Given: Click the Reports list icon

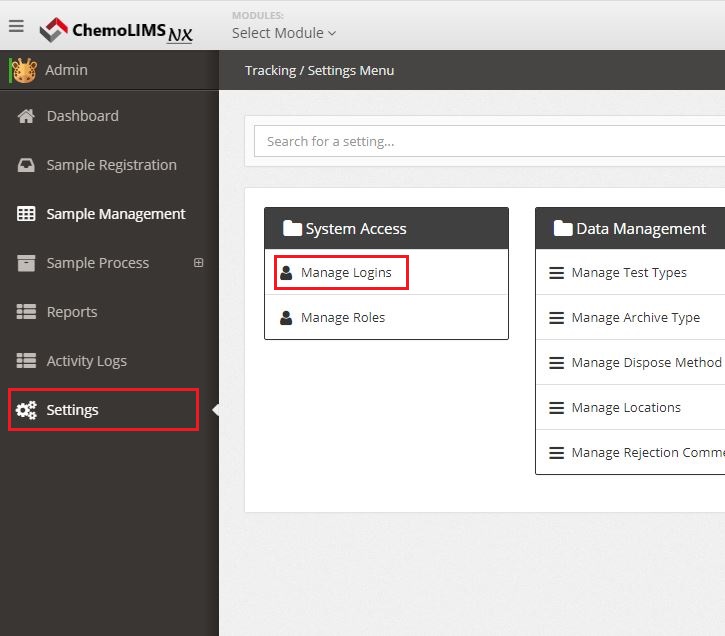Looking at the screenshot, I should tap(27, 312).
